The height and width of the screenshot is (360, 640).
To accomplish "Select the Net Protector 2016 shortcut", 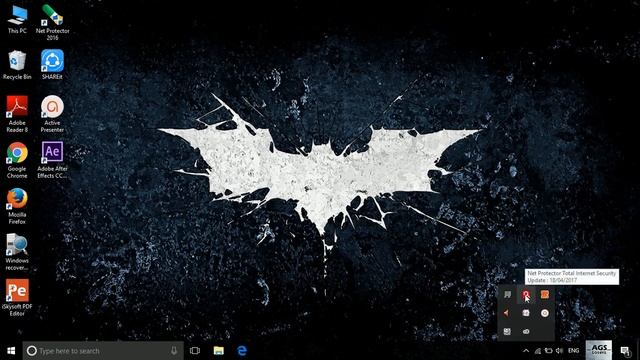I will pos(52,22).
